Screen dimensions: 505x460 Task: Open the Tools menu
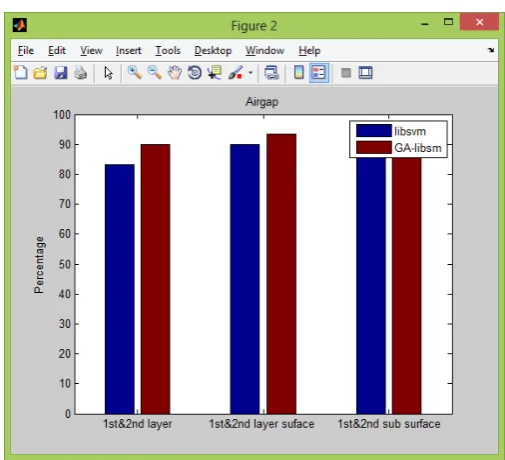168,50
